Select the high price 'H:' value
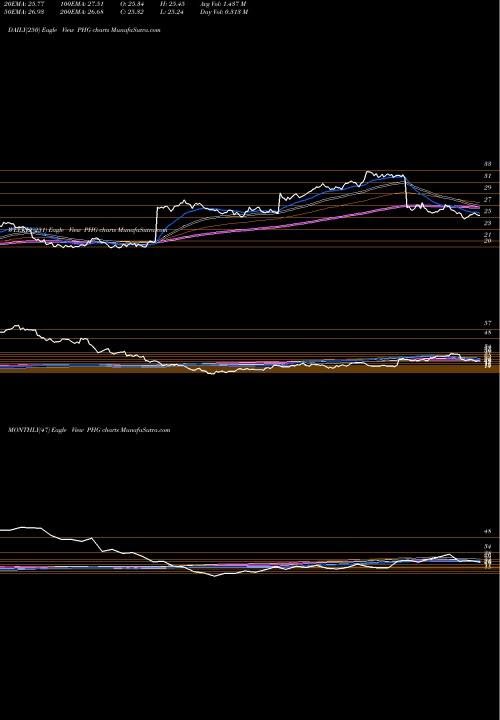 pos(174,4)
